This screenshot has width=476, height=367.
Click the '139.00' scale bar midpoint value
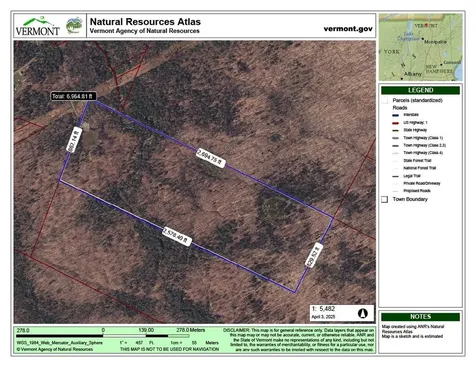[x=146, y=330]
